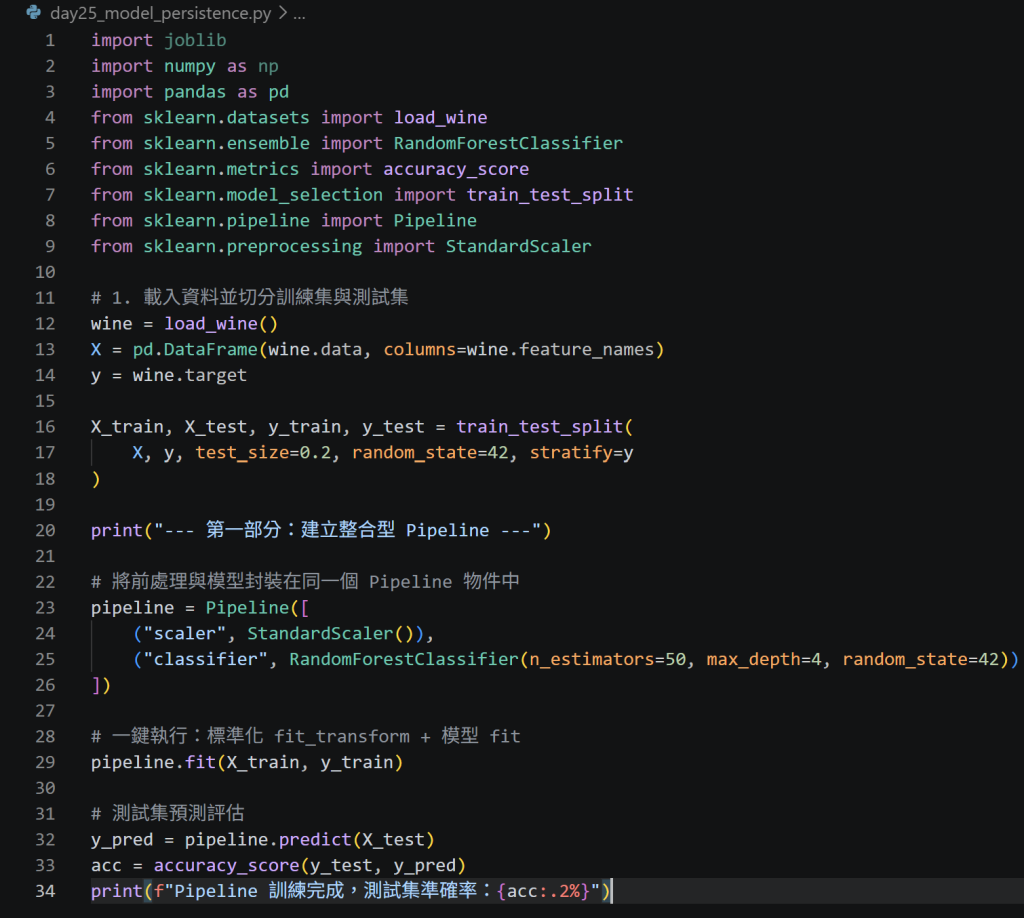Click RandomForestClassifier in the line 5 import
Image resolution: width=1024 pixels, height=918 pixels.
(508, 144)
